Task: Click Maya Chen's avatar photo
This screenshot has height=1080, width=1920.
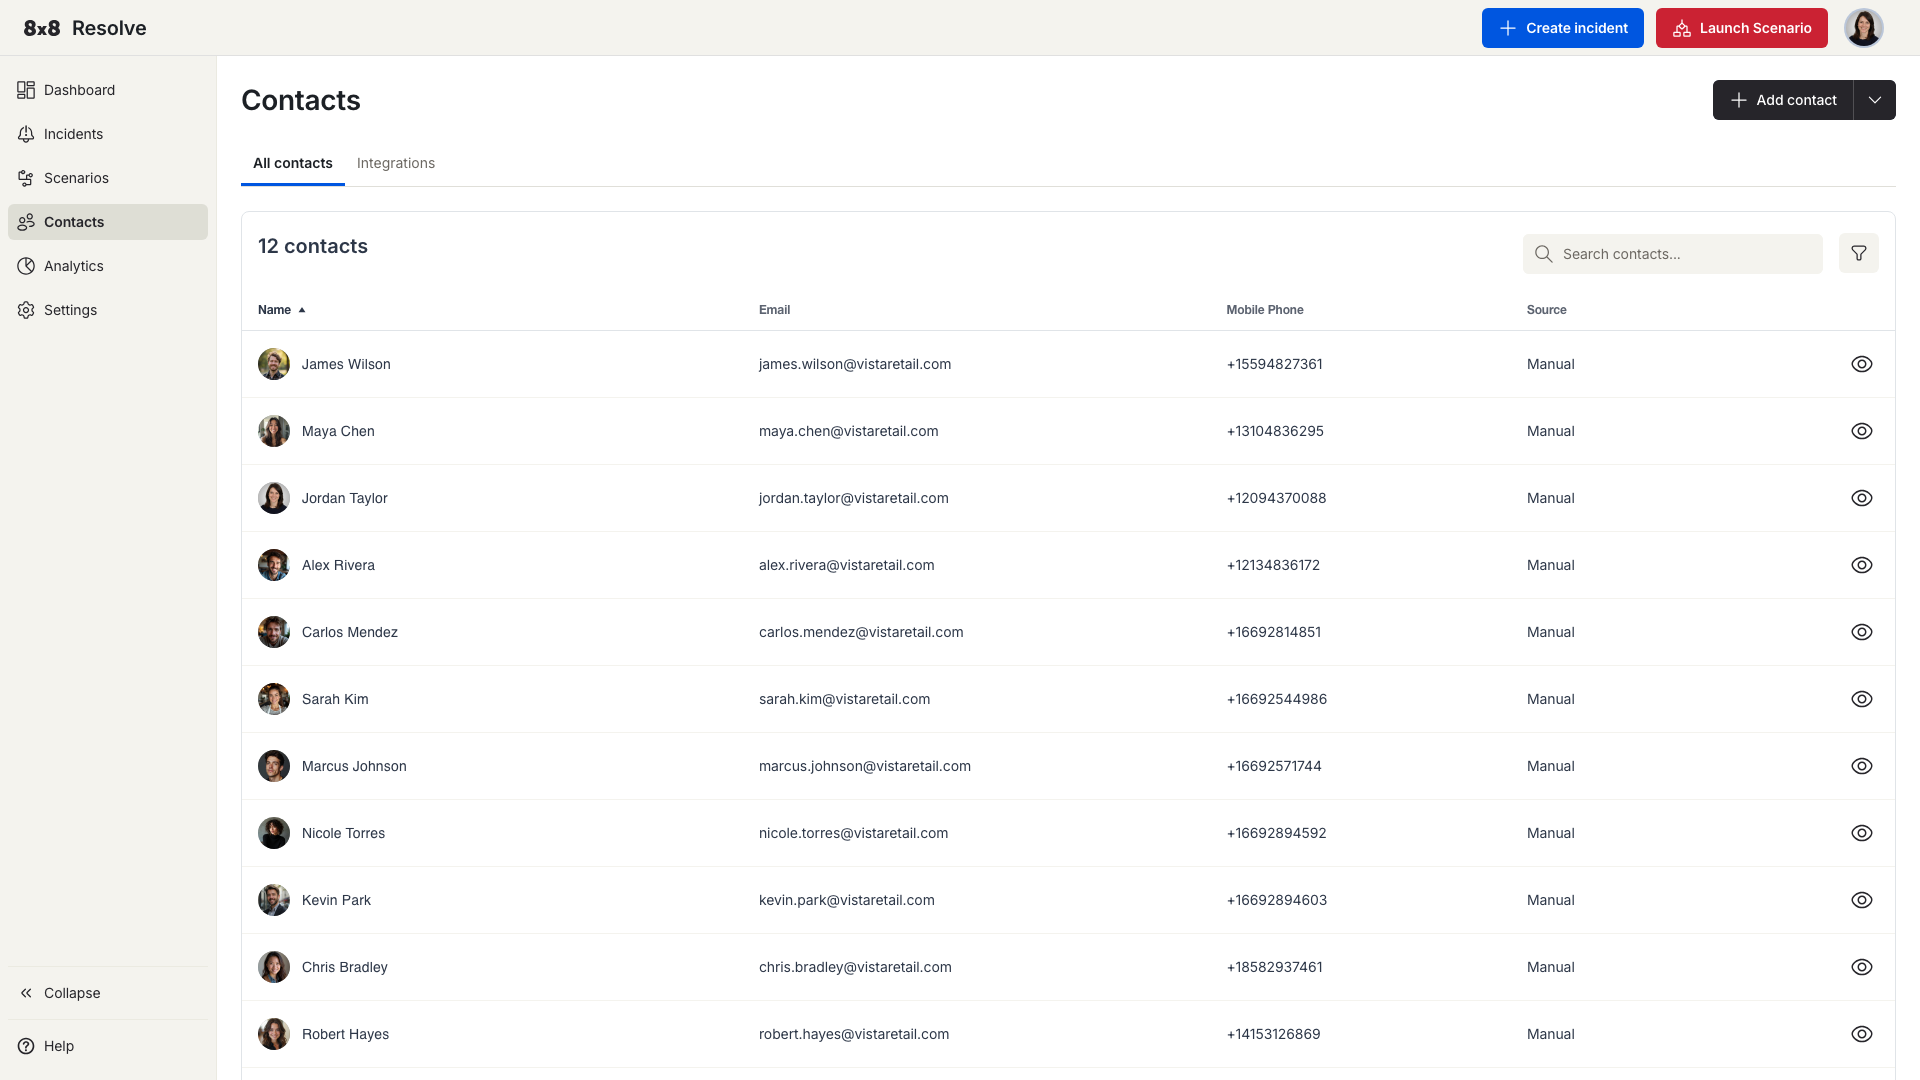Action: coord(274,431)
